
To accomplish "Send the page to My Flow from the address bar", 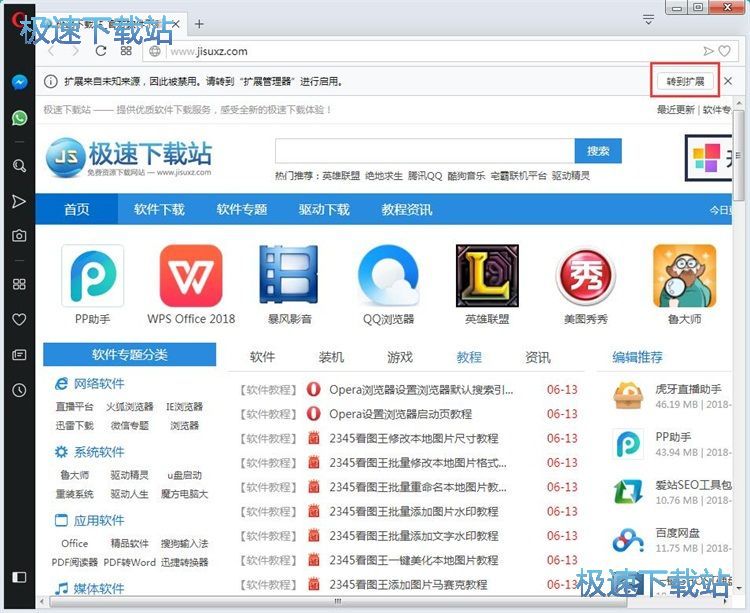I will (708, 51).
